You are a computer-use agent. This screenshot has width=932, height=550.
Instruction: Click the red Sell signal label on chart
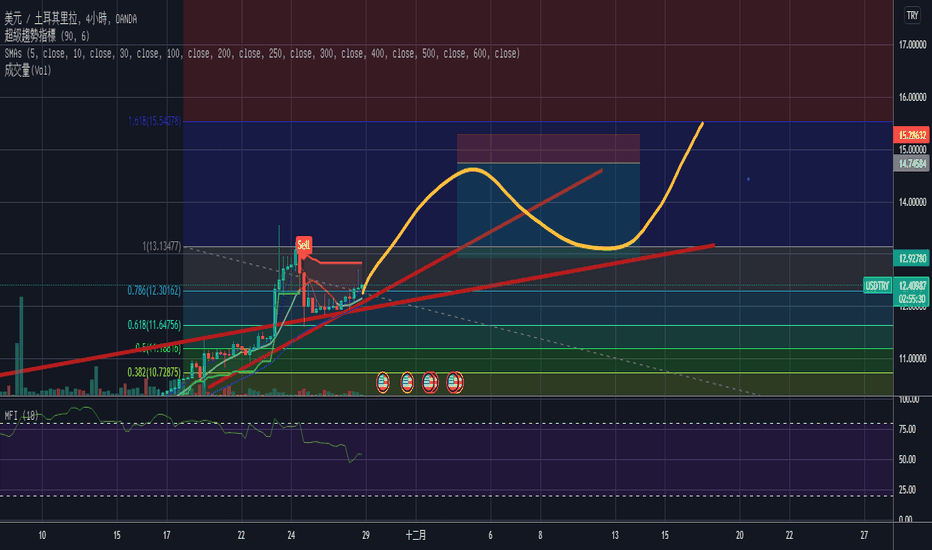pyautogui.click(x=304, y=245)
